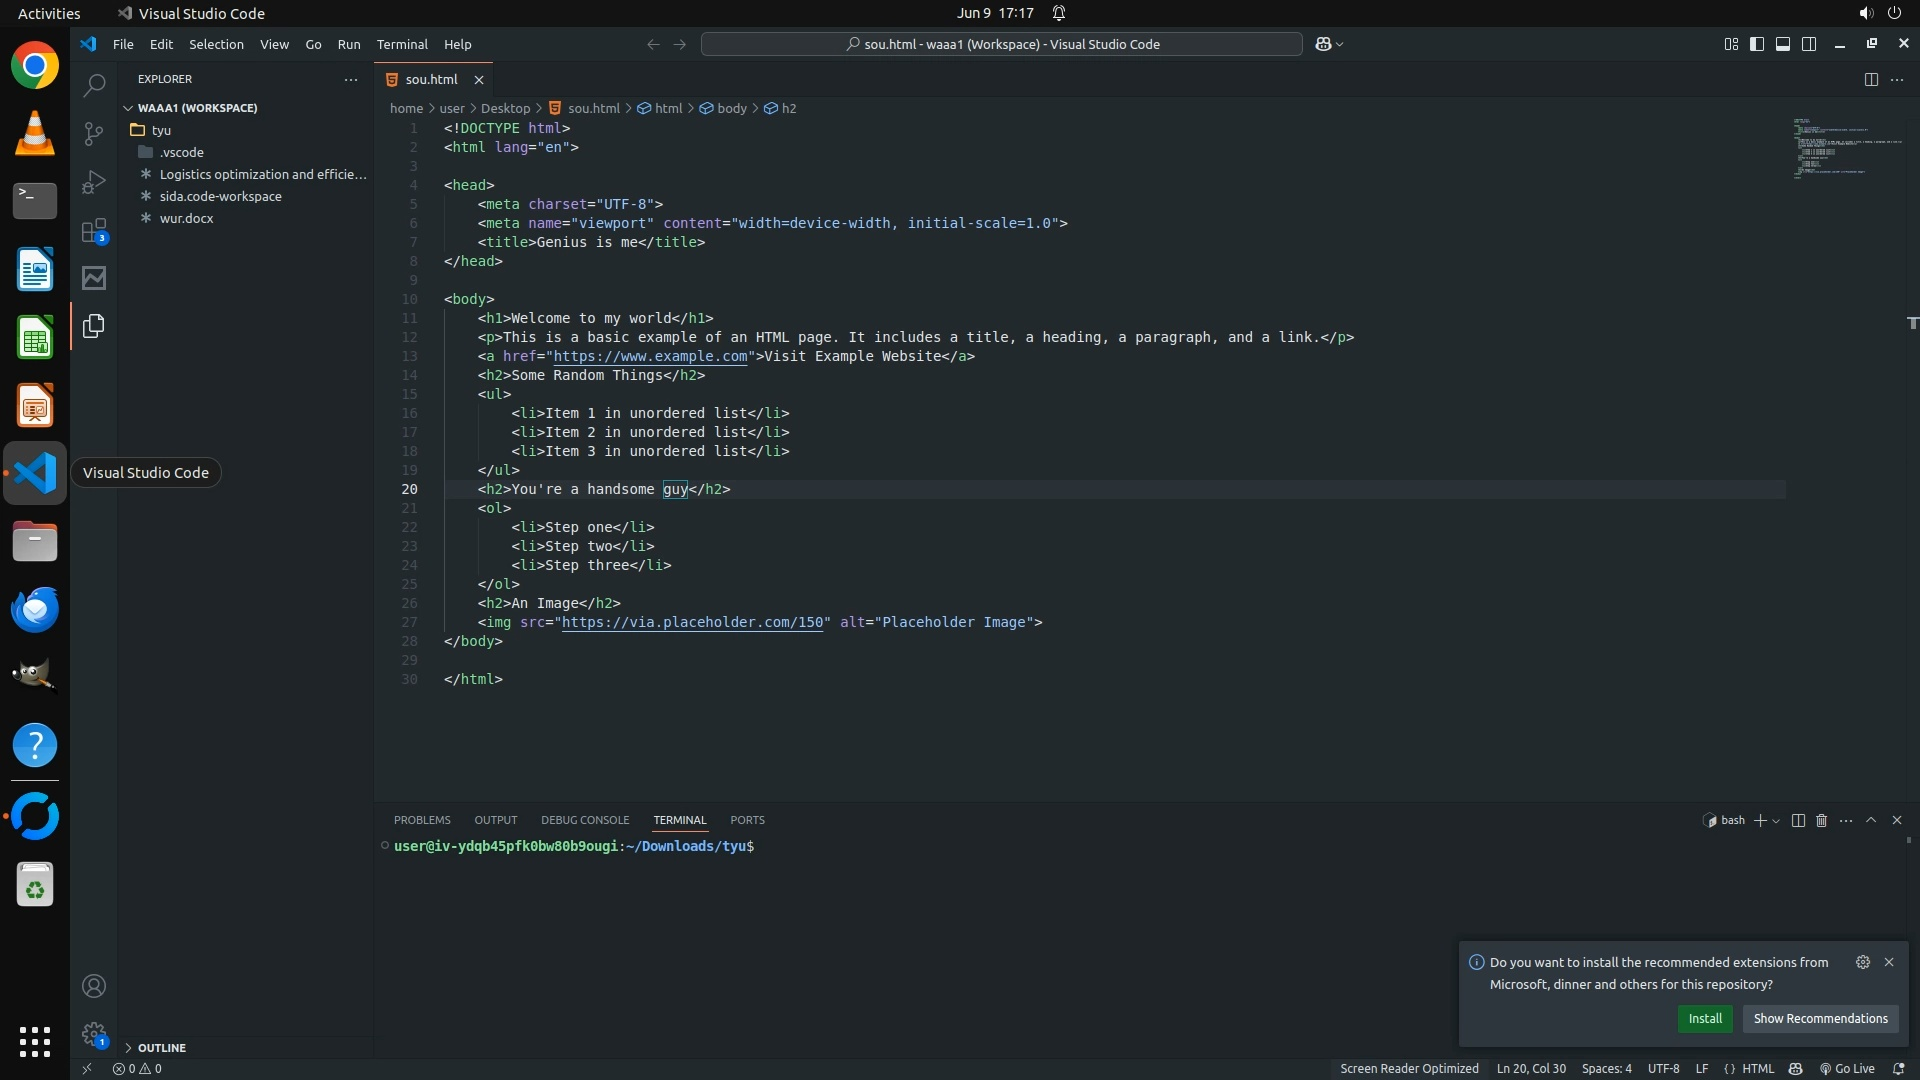Switch to the PROBLEMS panel tab
Screen dimensions: 1920x1080
[x=422, y=820]
